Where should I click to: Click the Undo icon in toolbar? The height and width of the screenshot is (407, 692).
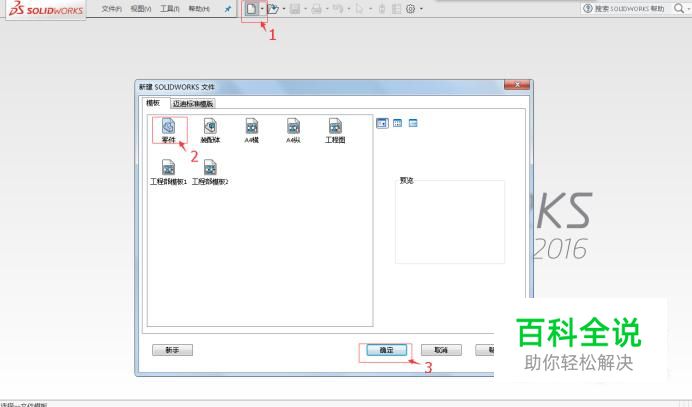click(x=338, y=9)
